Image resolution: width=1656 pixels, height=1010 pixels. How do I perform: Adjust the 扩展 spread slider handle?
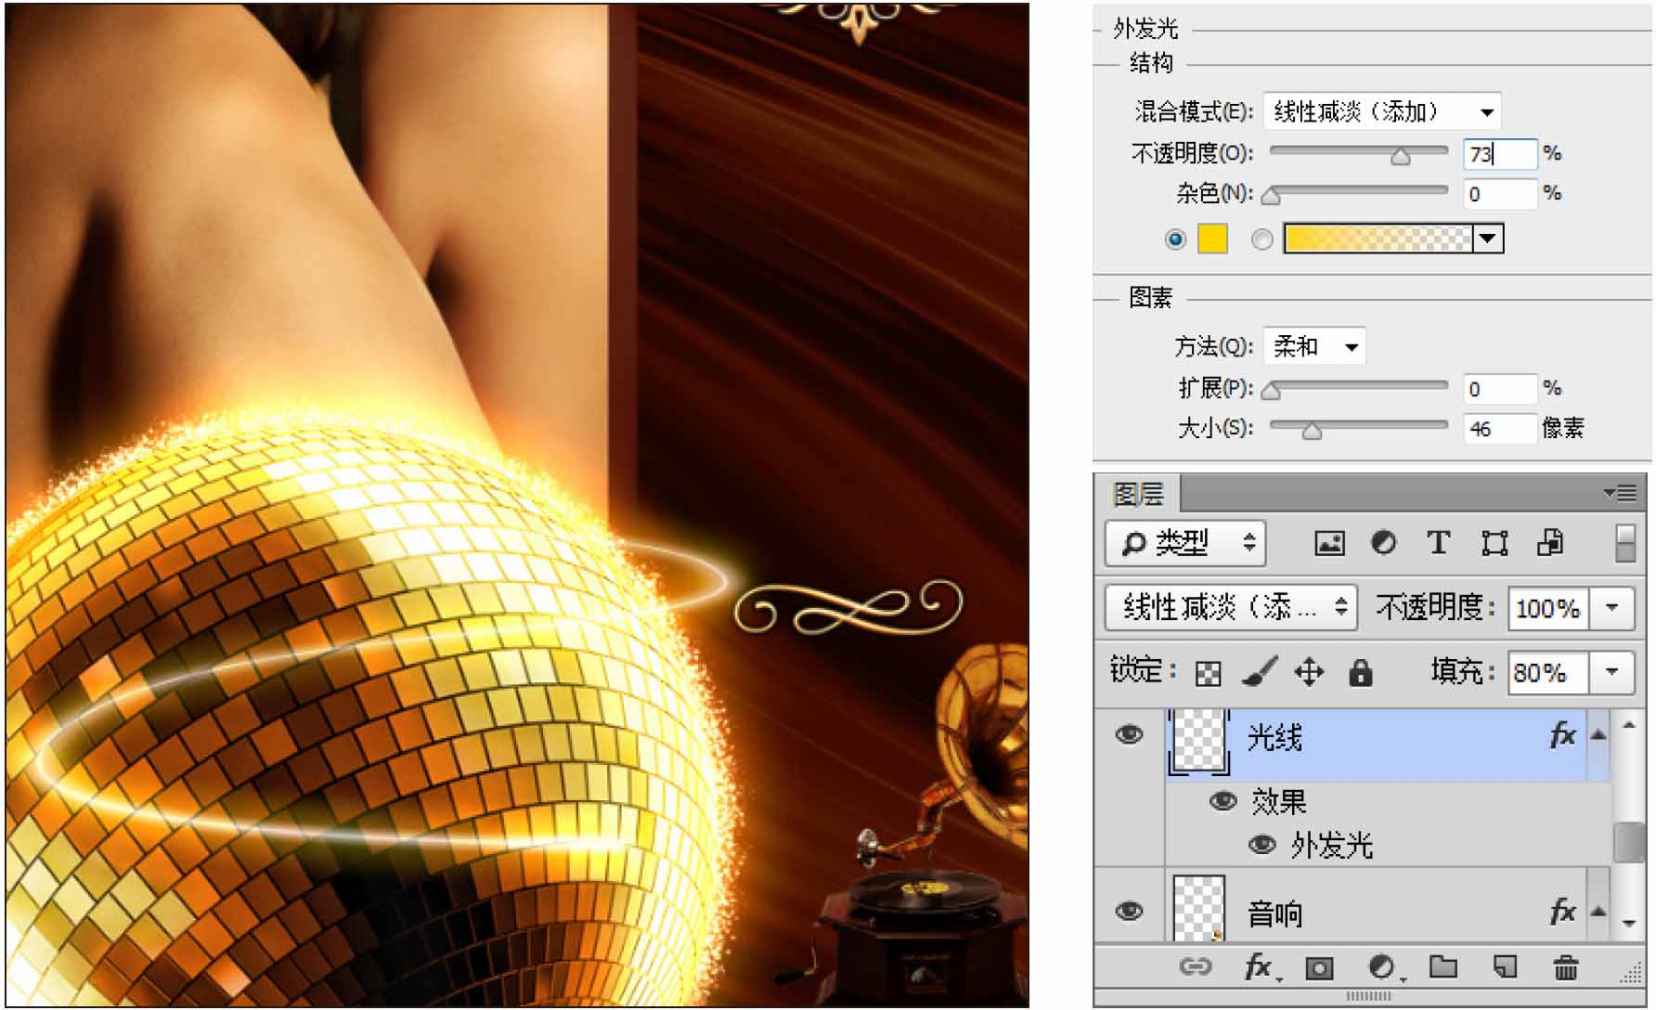point(1271,391)
